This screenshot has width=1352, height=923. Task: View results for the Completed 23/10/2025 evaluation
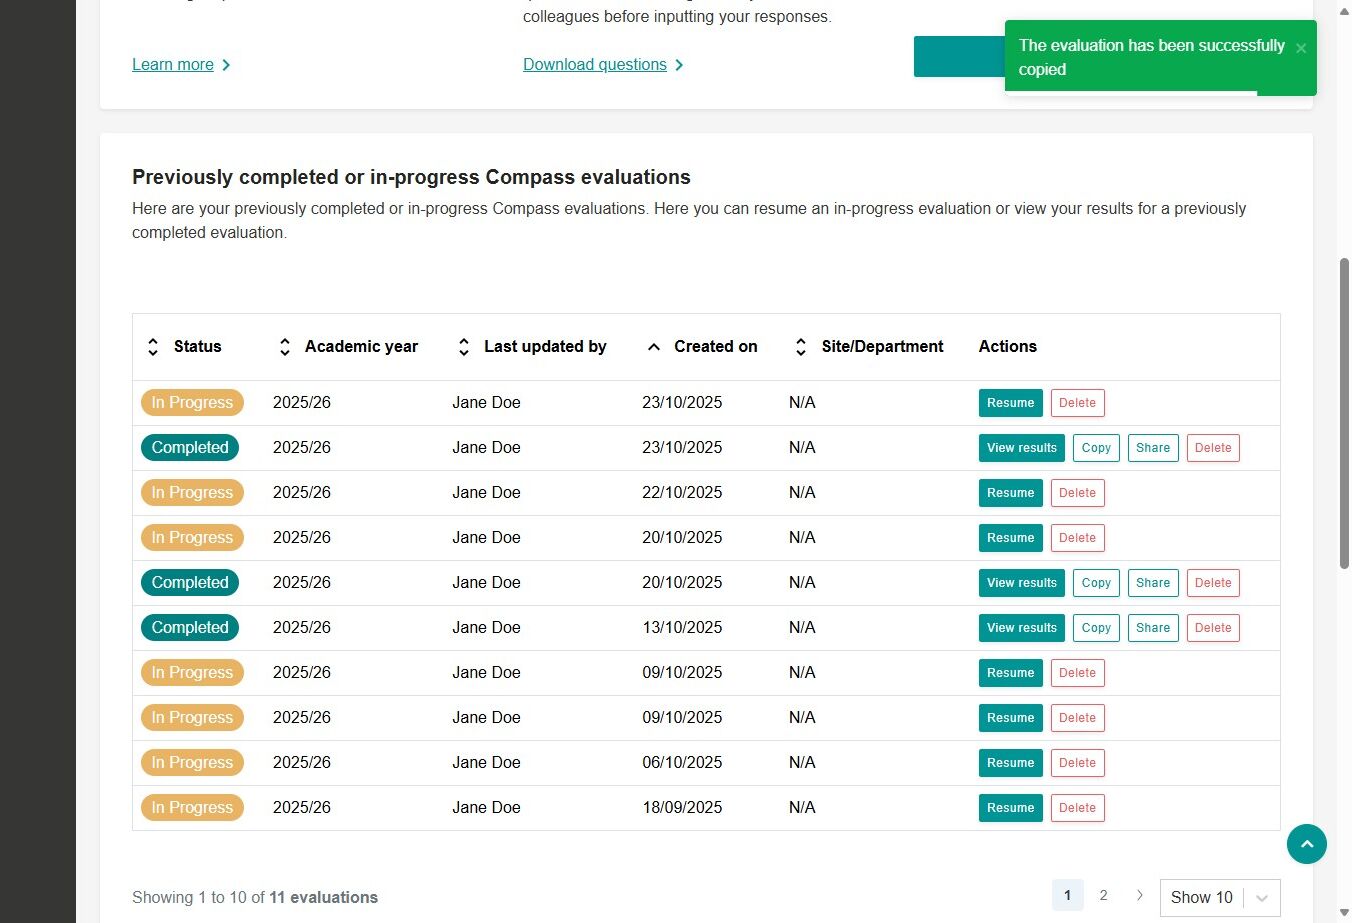[x=1022, y=448]
